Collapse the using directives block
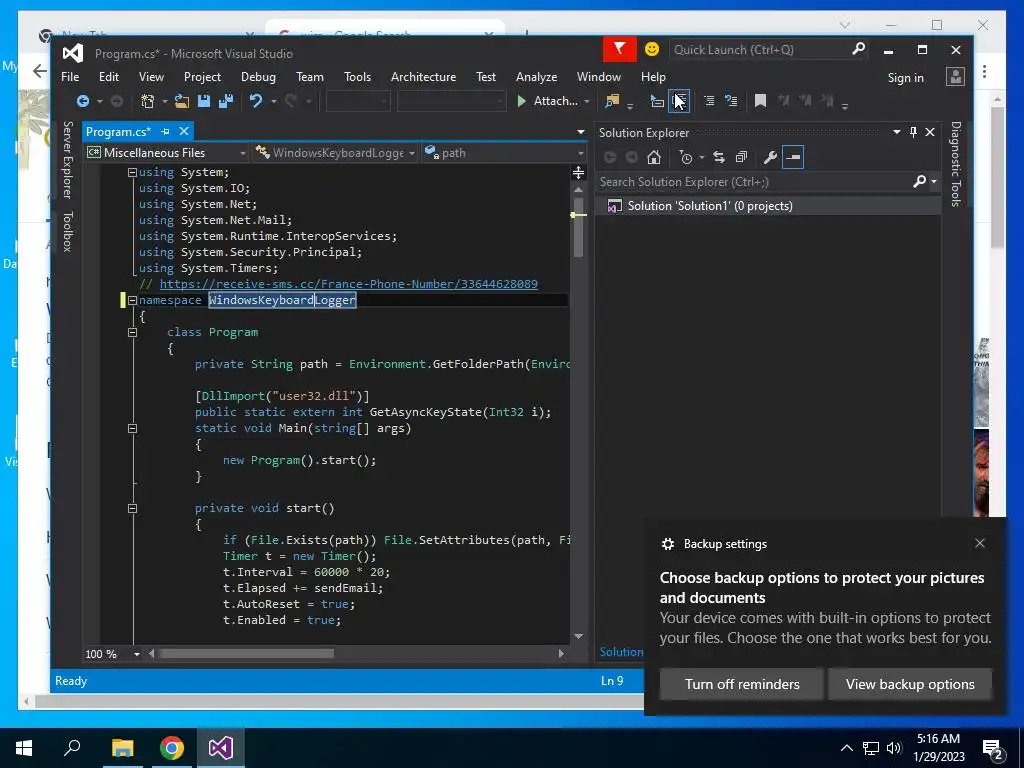Viewport: 1024px width, 768px height. 132,172
